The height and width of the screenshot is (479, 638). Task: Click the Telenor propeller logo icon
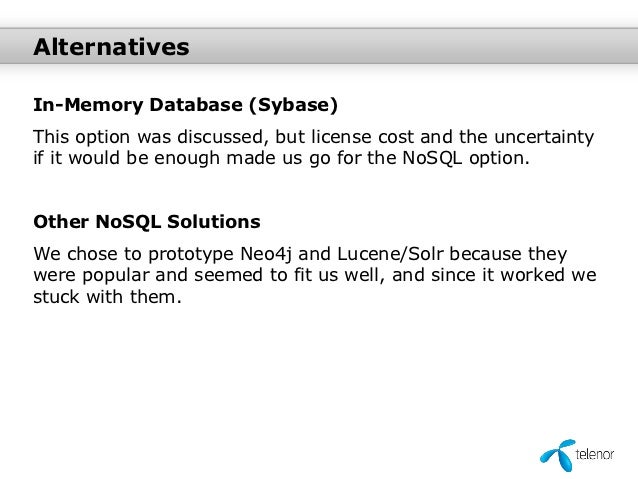(558, 453)
